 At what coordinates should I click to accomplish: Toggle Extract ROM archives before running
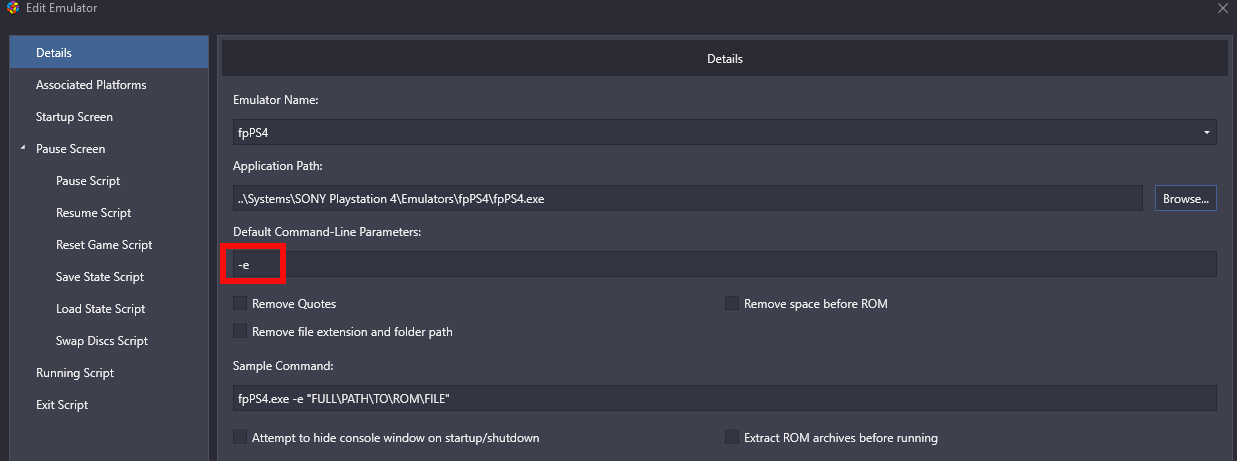(x=732, y=437)
